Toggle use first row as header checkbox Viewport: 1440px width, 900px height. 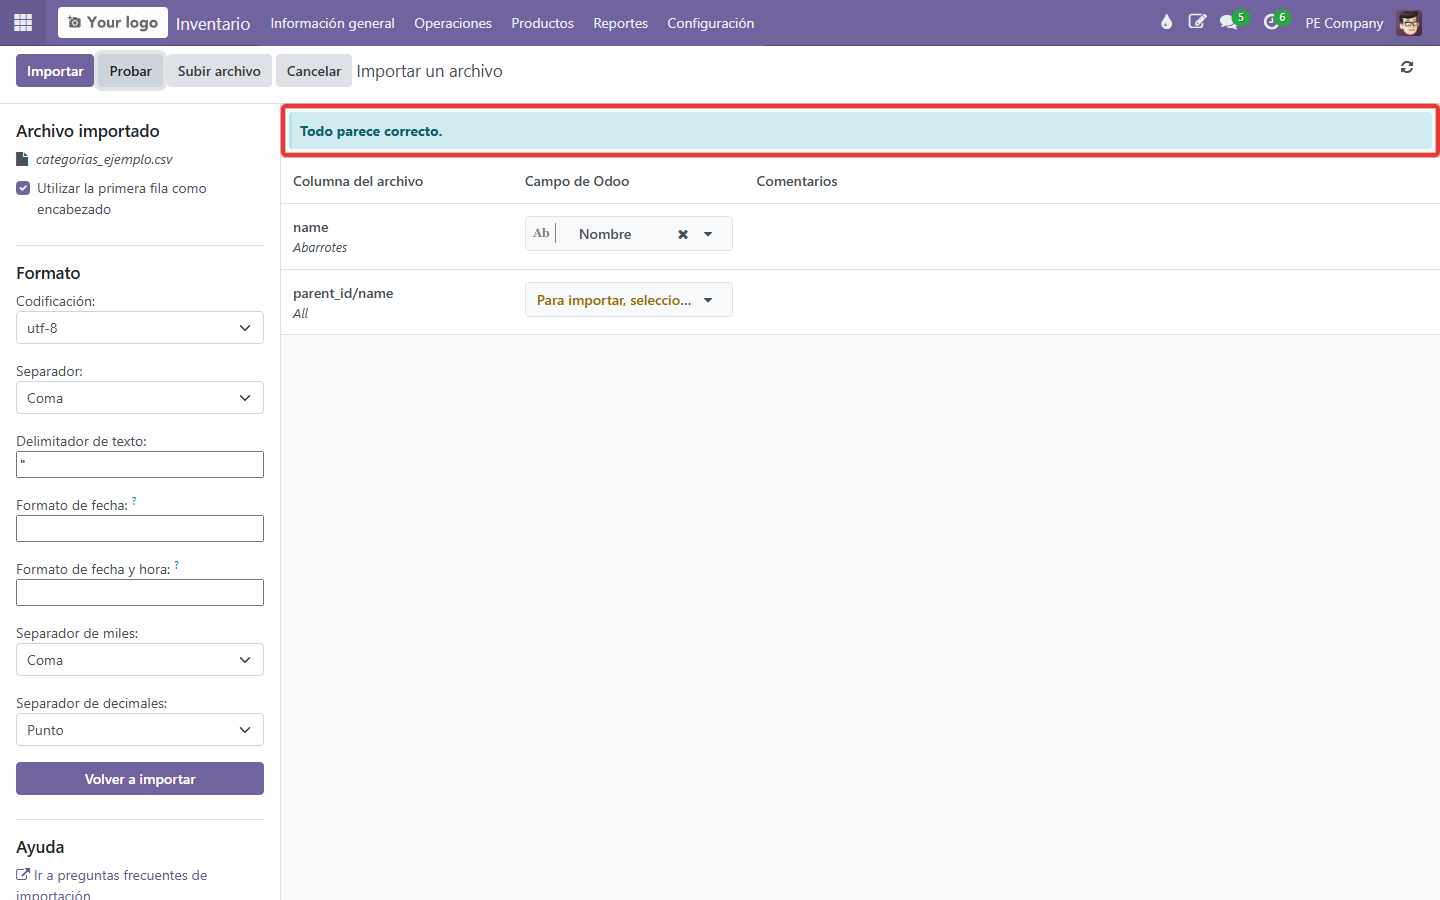coord(23,188)
